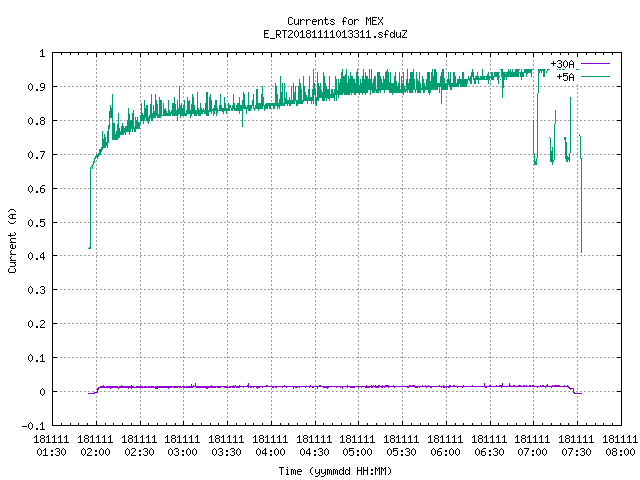This screenshot has height=480, width=640.
Task: Click the y-axis tick value 0.7
Action: [36, 155]
